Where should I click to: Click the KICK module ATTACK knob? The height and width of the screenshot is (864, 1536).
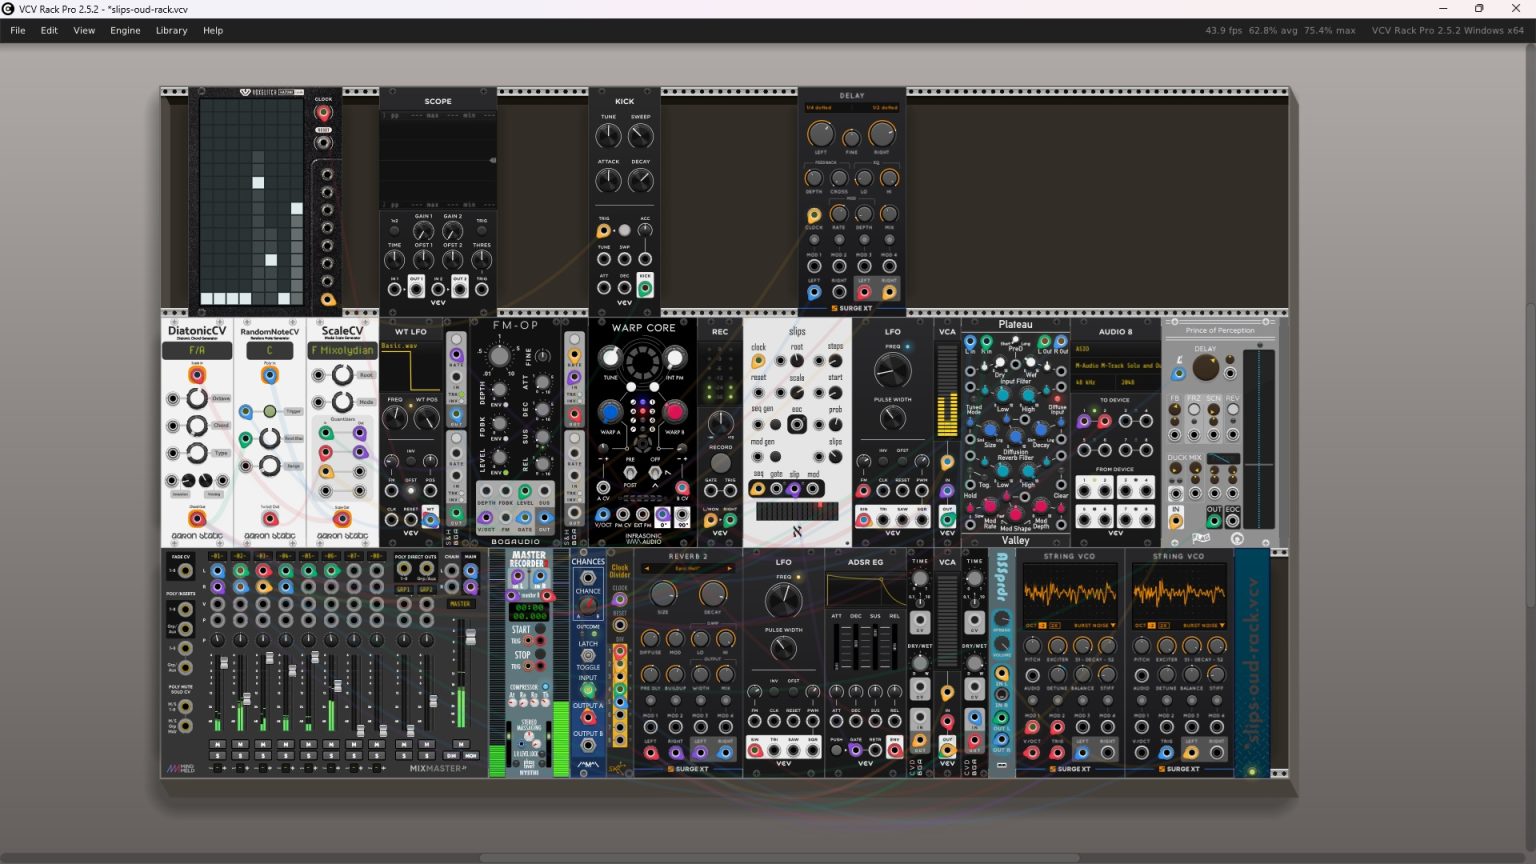tap(608, 180)
